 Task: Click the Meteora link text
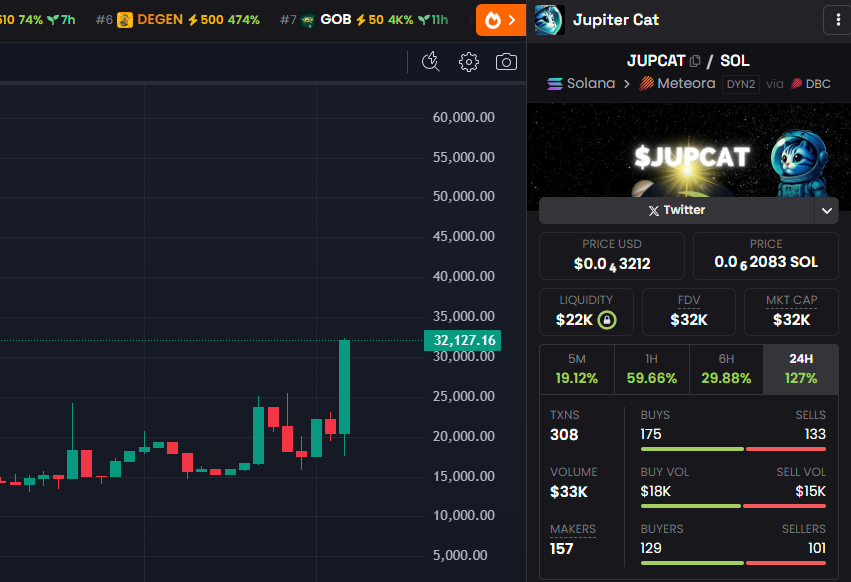686,84
